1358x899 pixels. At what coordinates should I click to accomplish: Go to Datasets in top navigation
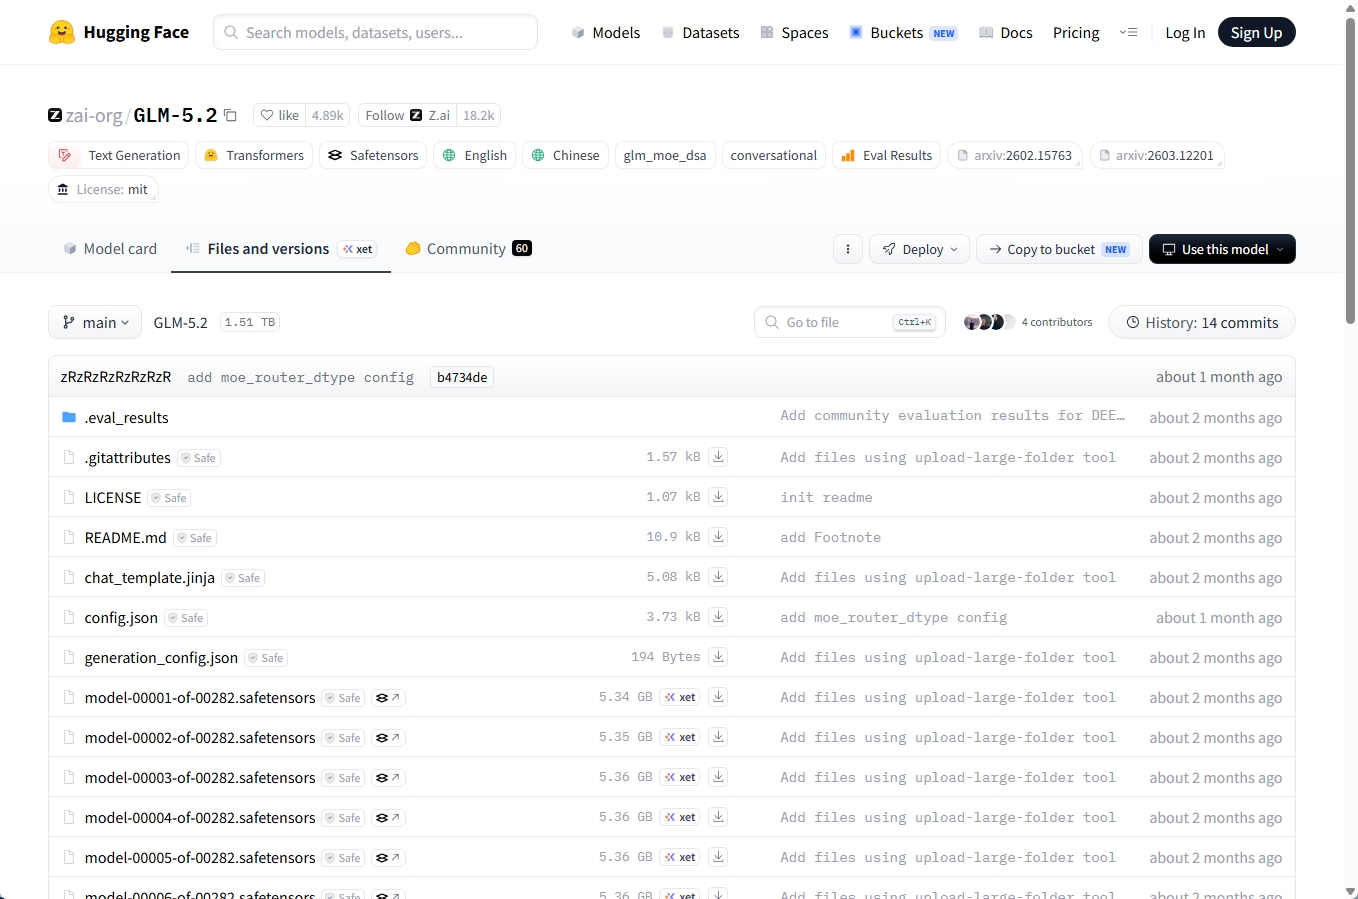(700, 32)
